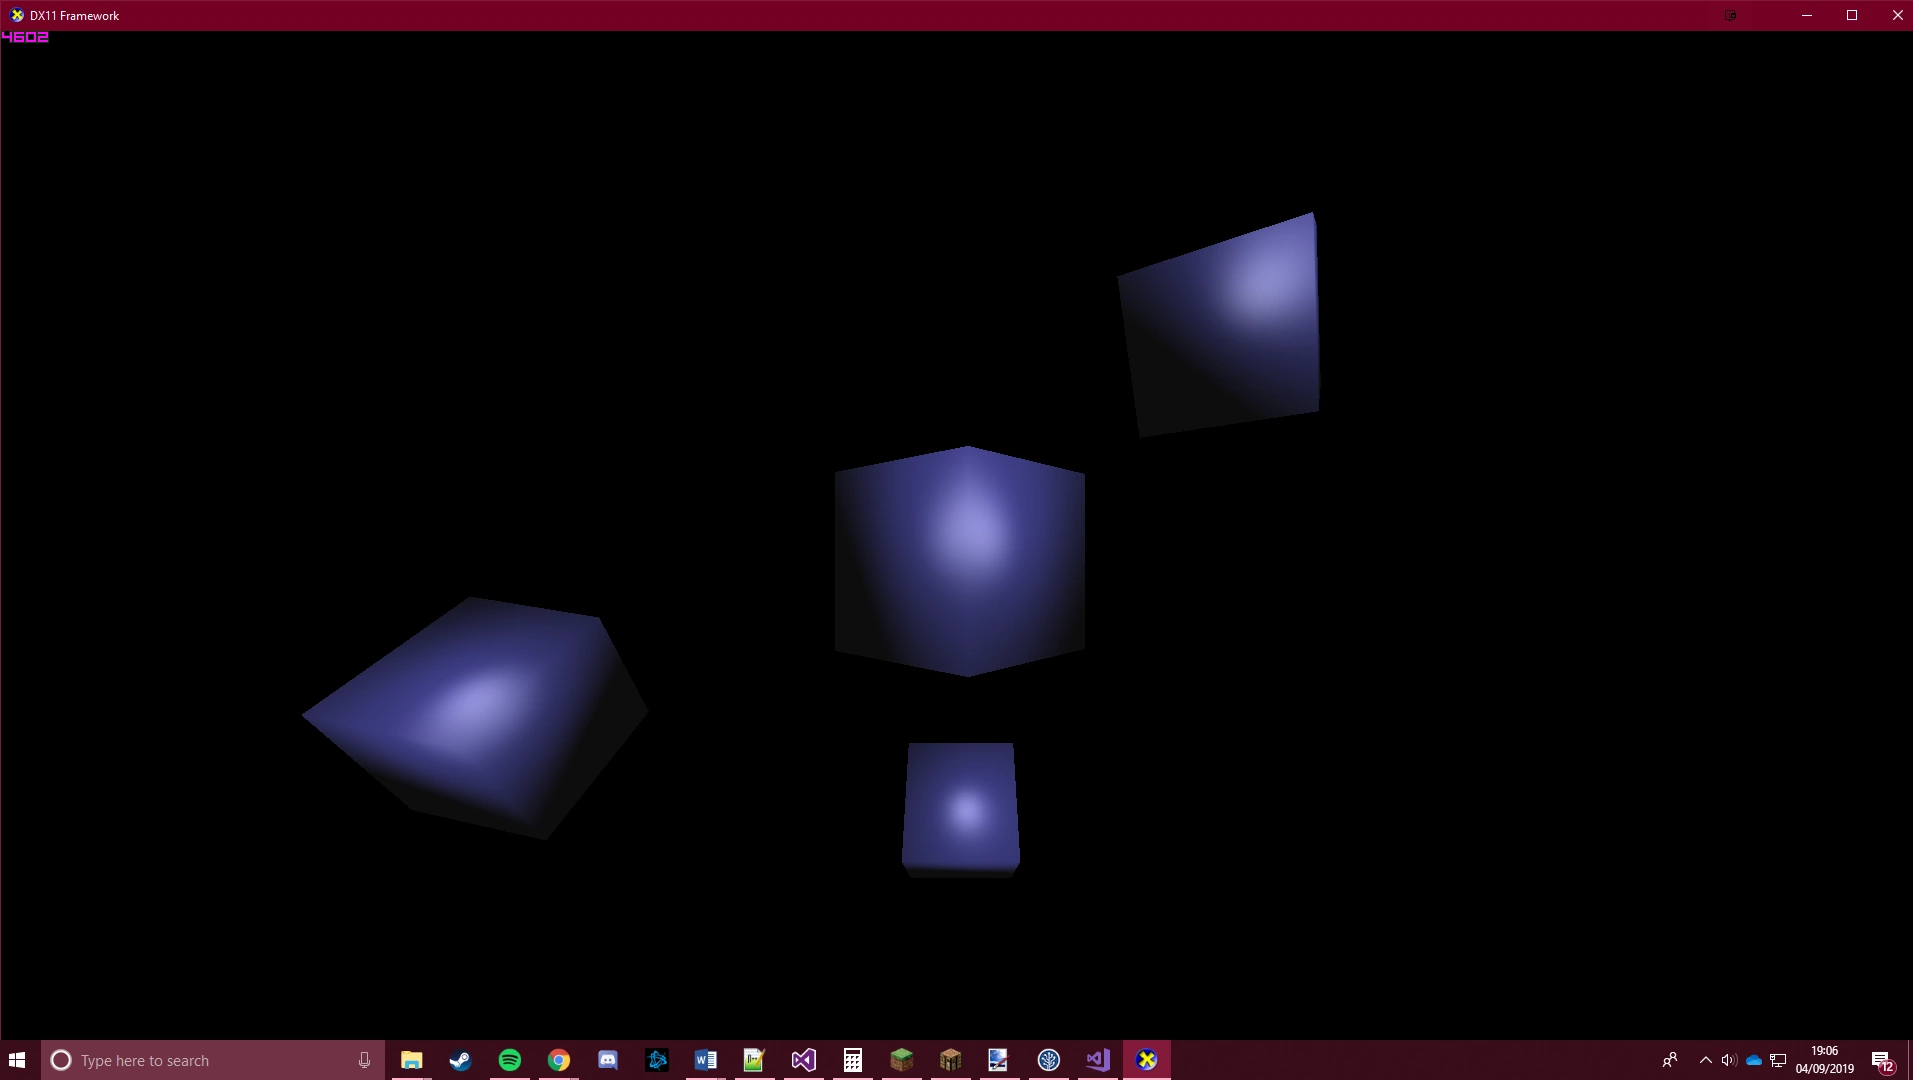This screenshot has width=1913, height=1080.
Task: Maximize the DX11 Framework window
Action: coord(1851,15)
